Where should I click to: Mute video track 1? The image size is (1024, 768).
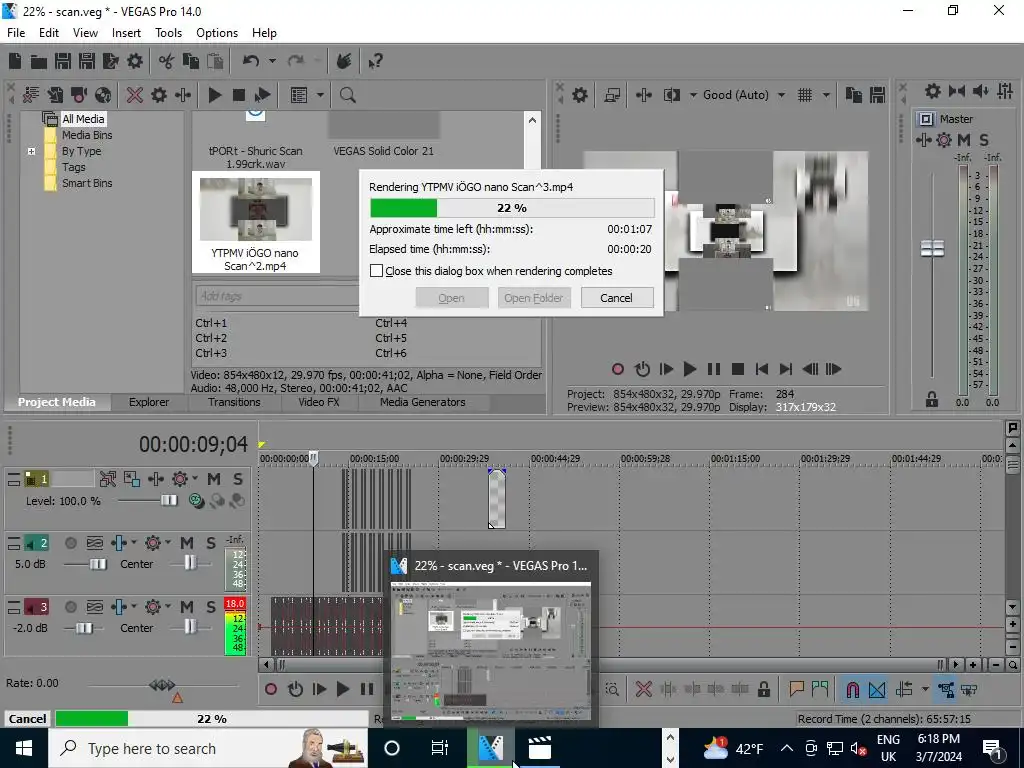pyautogui.click(x=214, y=479)
